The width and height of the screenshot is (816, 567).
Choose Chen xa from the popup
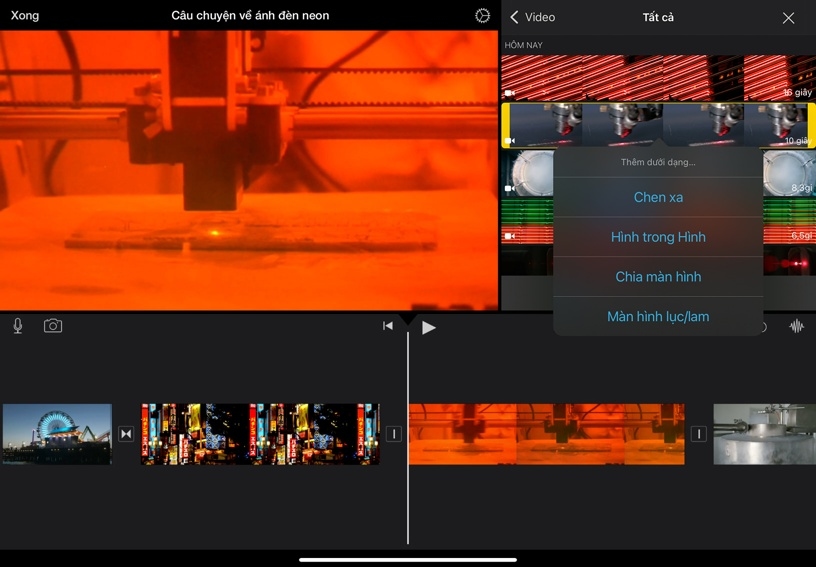coord(658,197)
